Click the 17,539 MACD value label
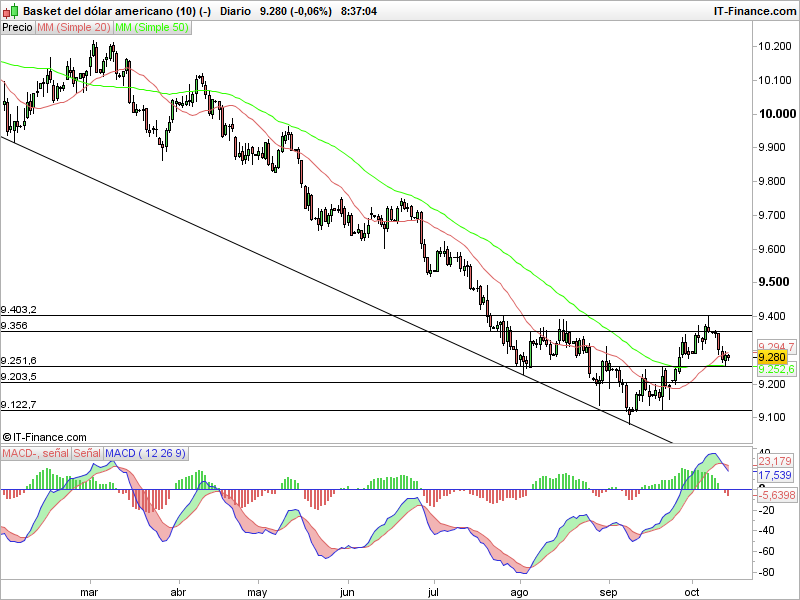 point(774,475)
